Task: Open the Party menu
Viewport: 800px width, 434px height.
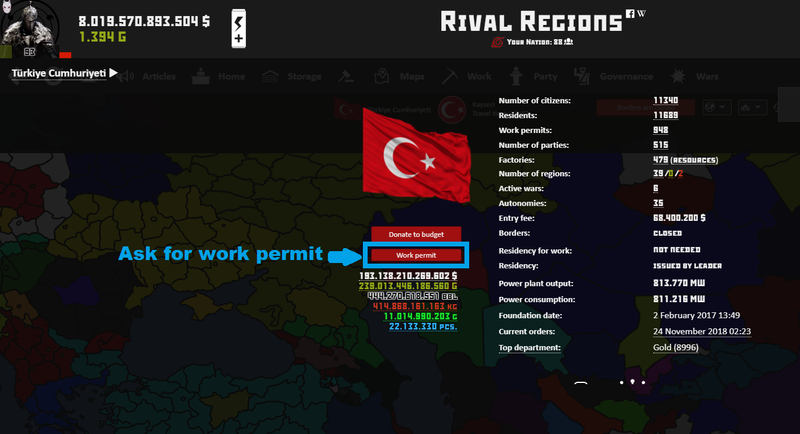Action: click(x=545, y=76)
